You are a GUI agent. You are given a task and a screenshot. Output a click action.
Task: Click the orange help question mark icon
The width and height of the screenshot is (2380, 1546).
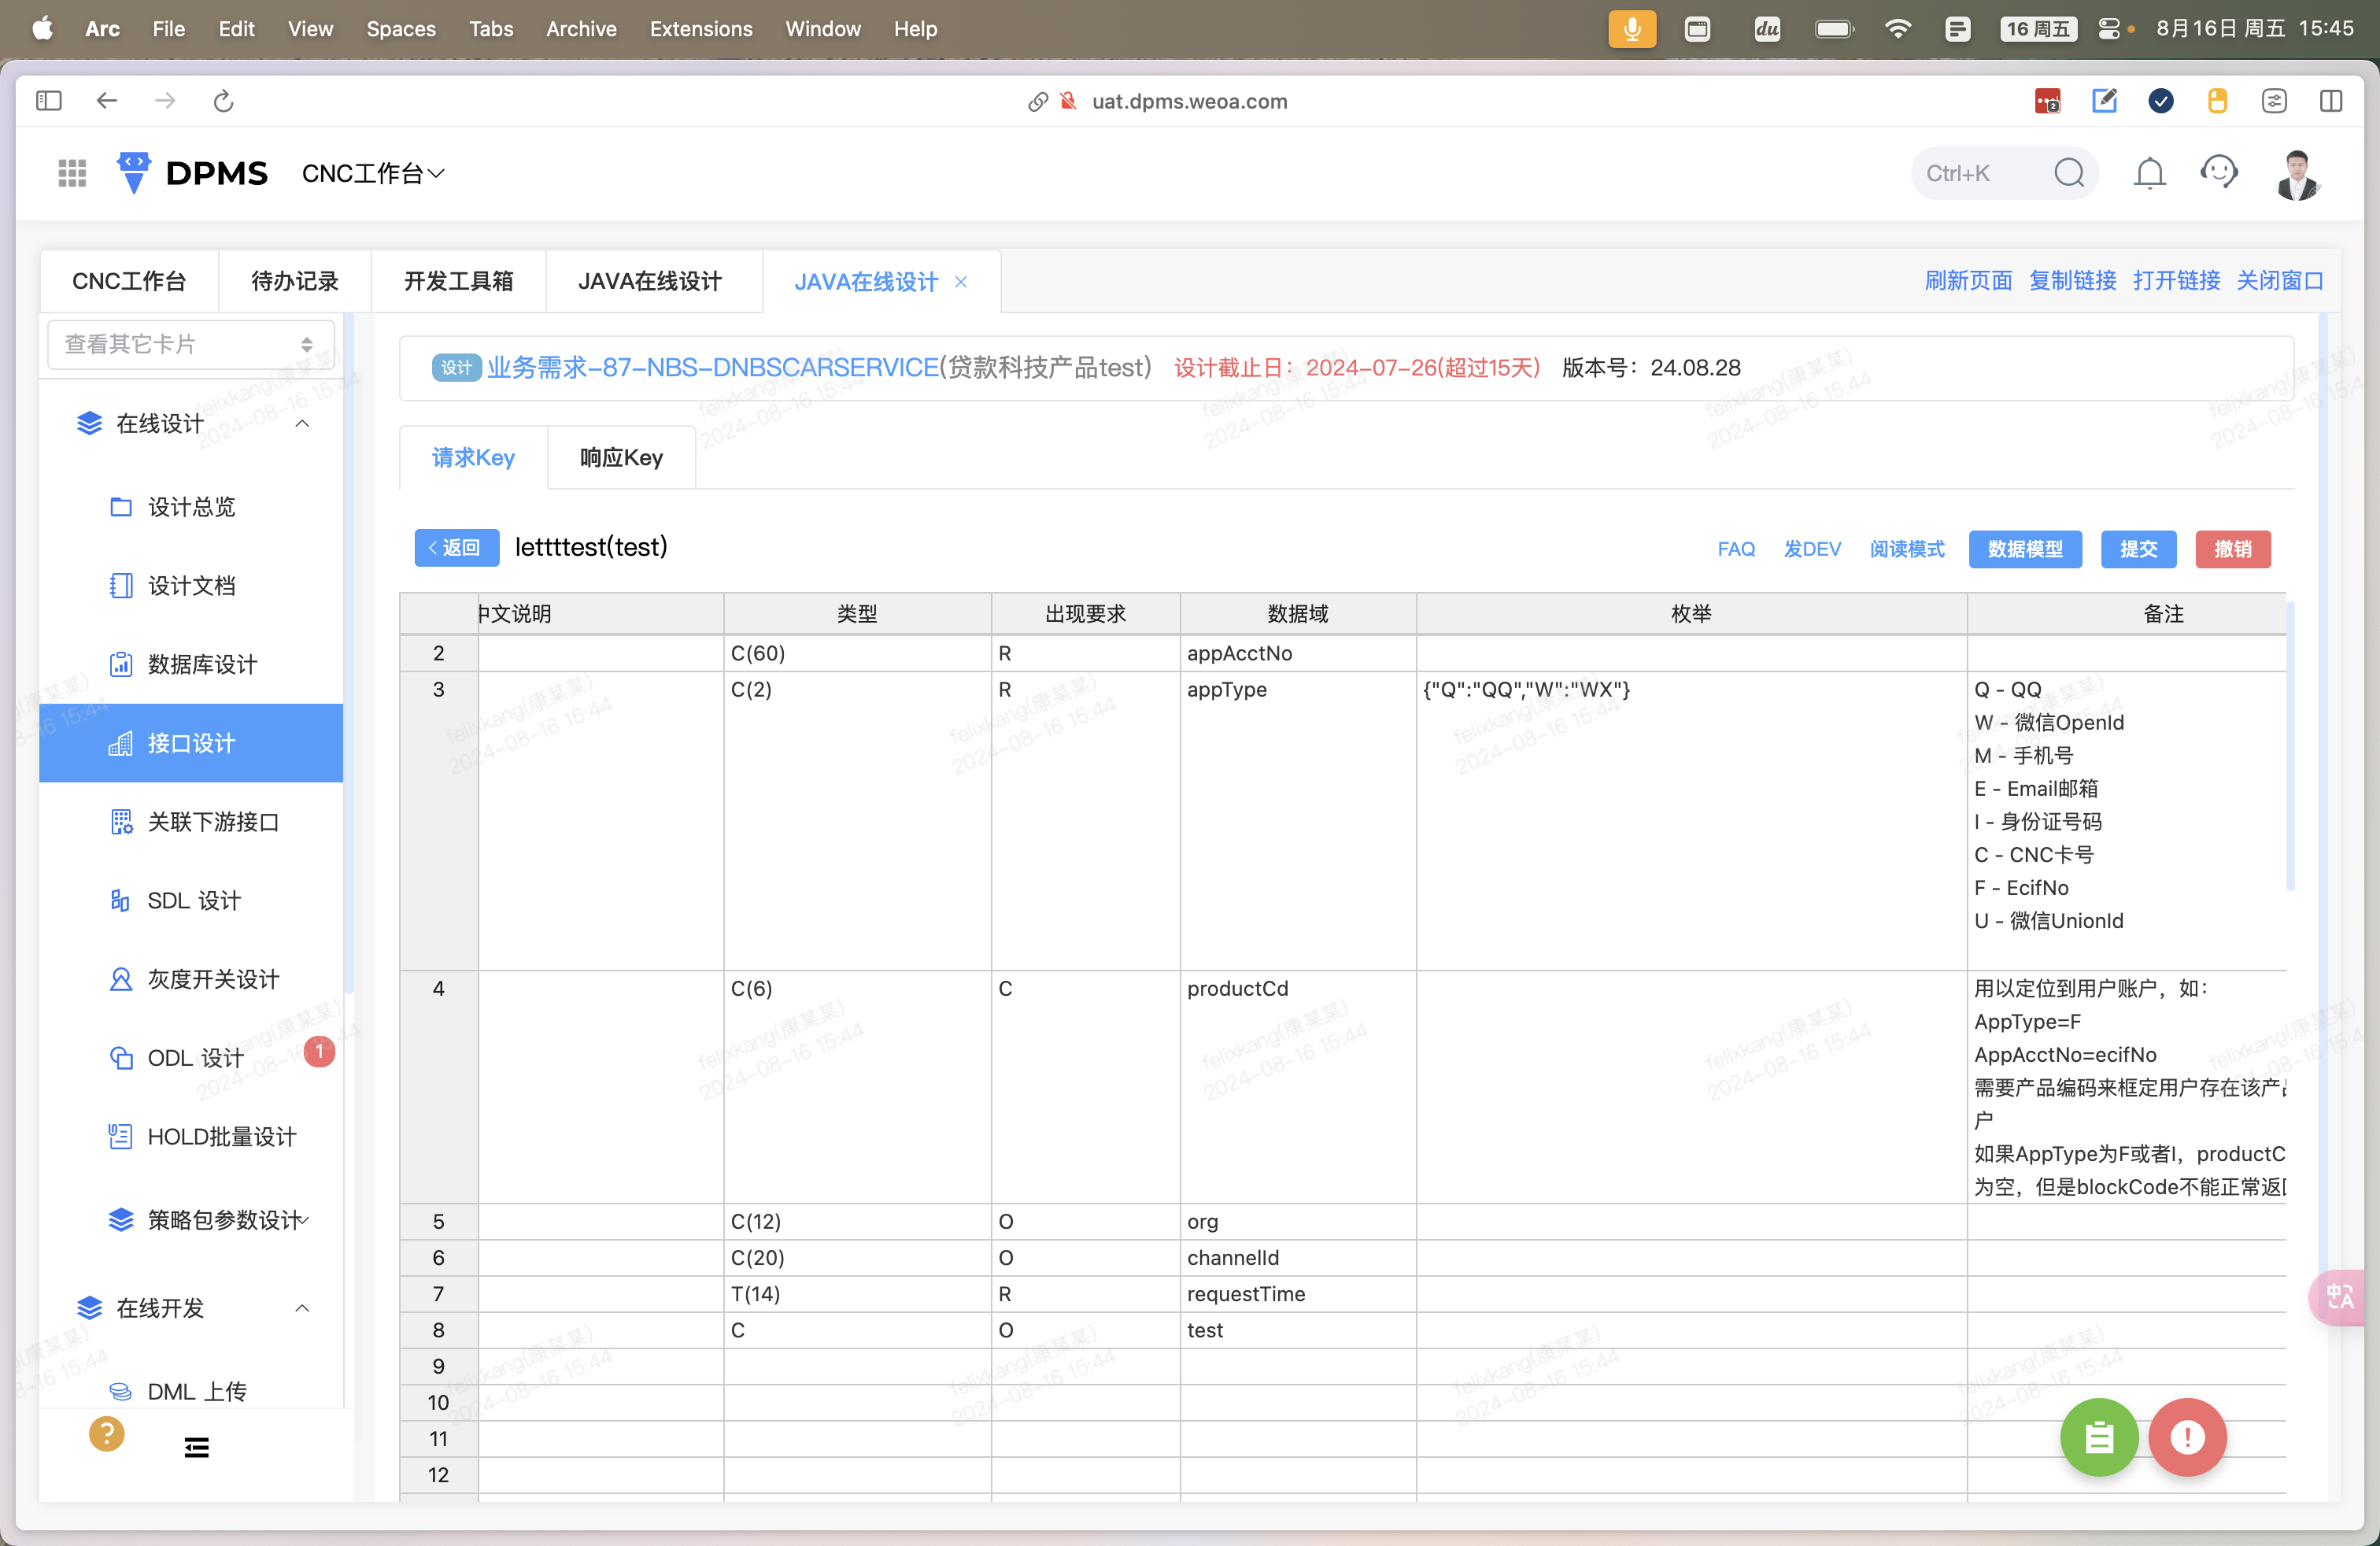[106, 1434]
